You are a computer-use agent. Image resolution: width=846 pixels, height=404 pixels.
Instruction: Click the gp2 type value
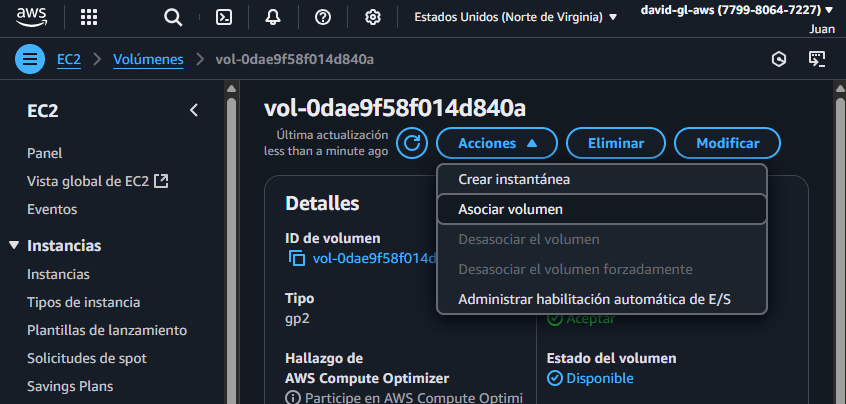coord(297,318)
